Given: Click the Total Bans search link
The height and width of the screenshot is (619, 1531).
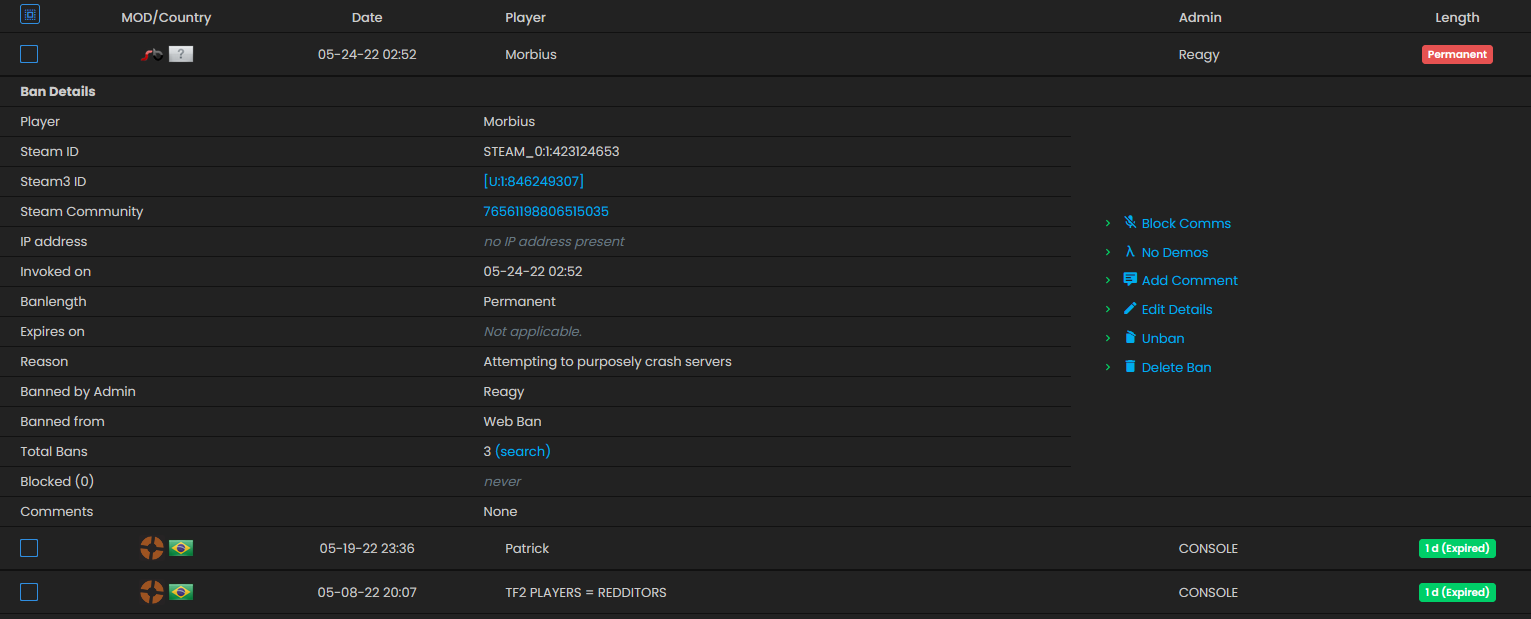Looking at the screenshot, I should (x=523, y=451).
